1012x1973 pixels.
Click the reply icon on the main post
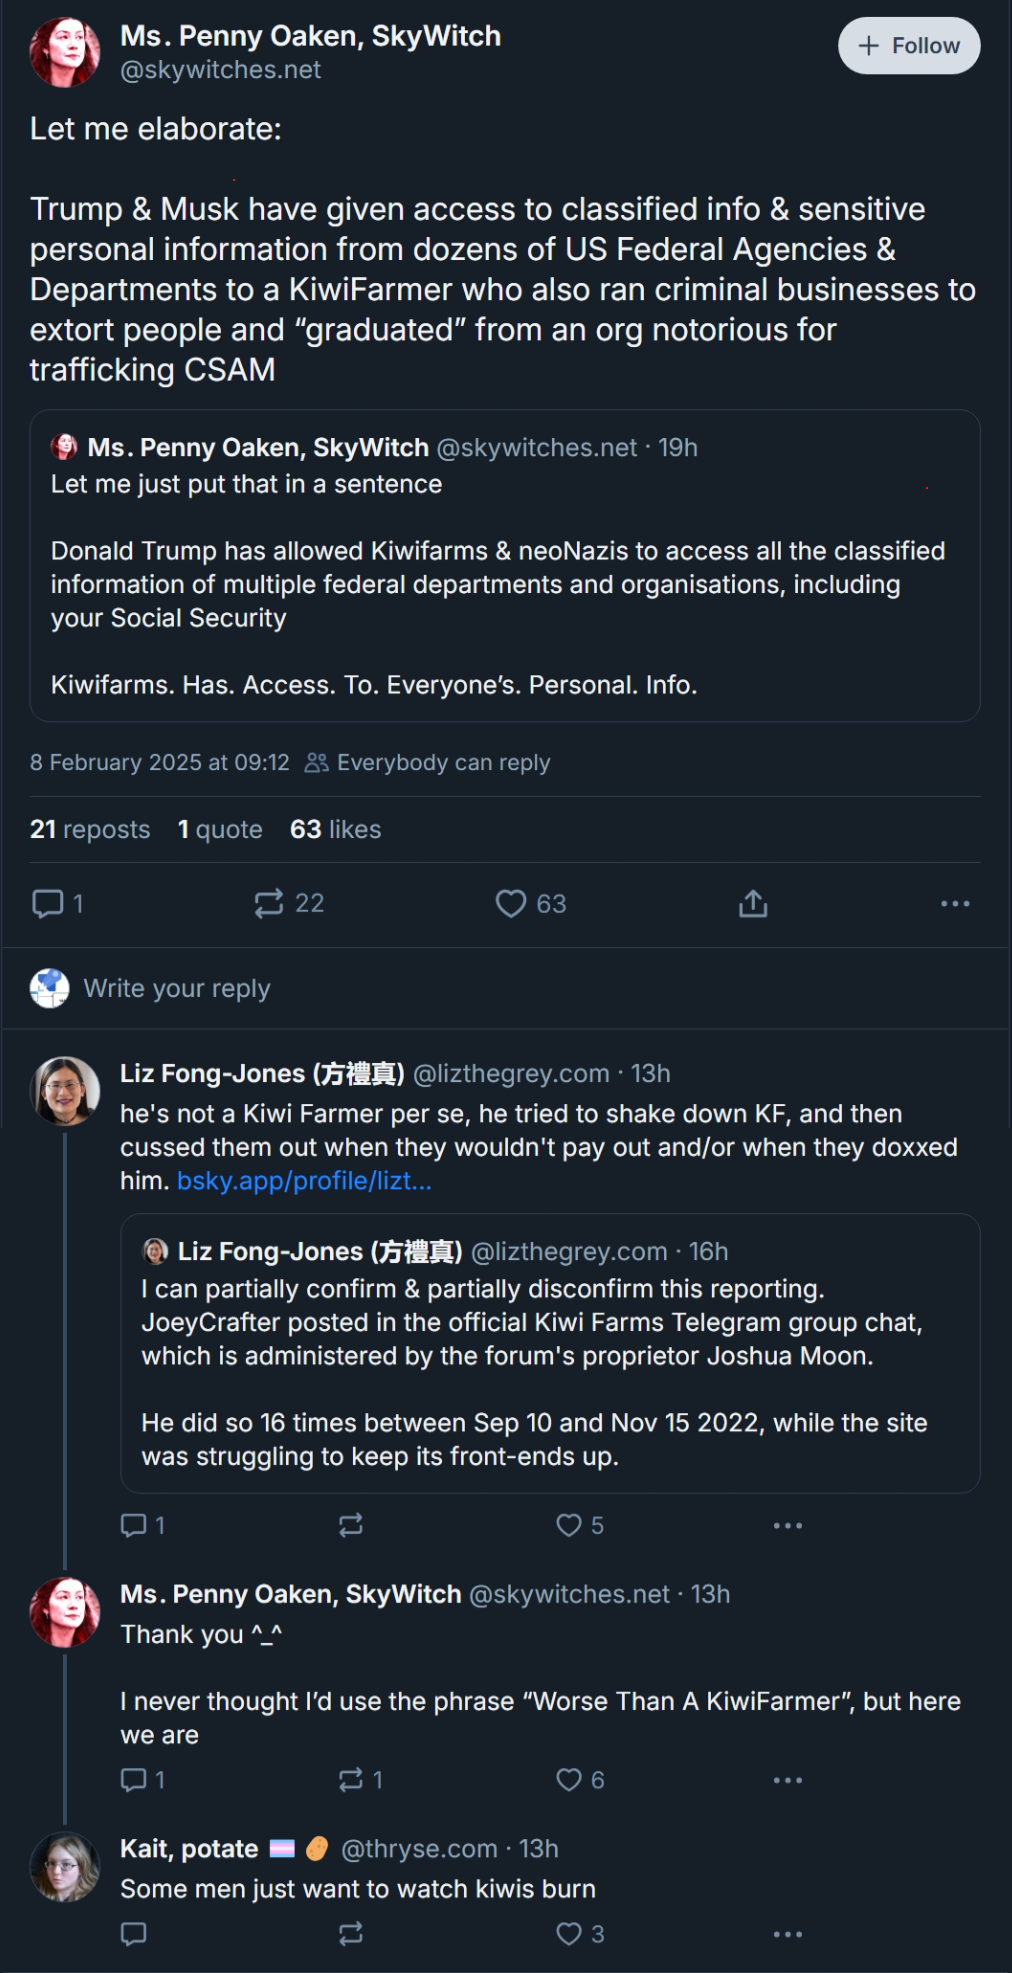(48, 904)
